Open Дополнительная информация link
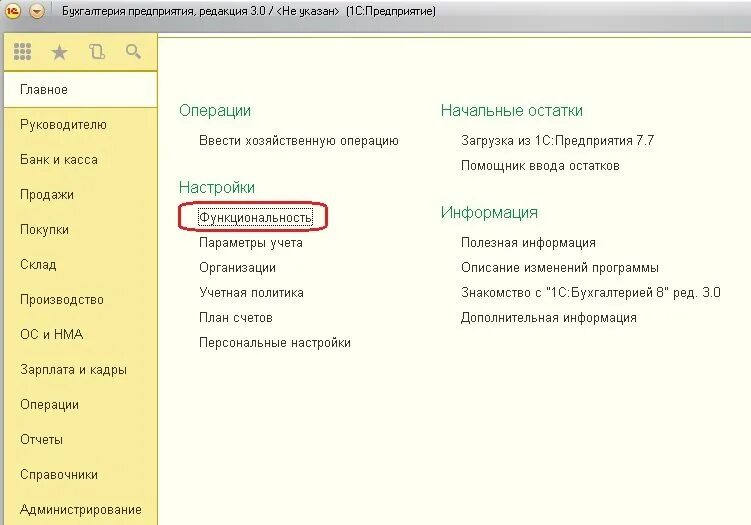 click(x=549, y=318)
